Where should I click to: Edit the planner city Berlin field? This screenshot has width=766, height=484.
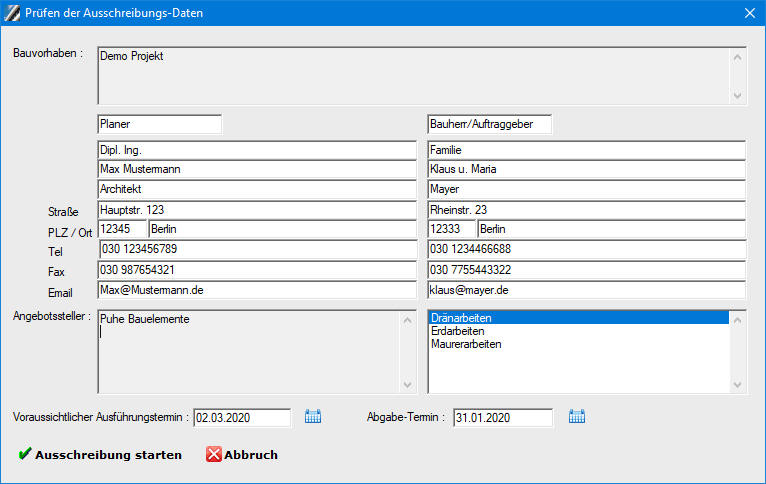tap(282, 229)
